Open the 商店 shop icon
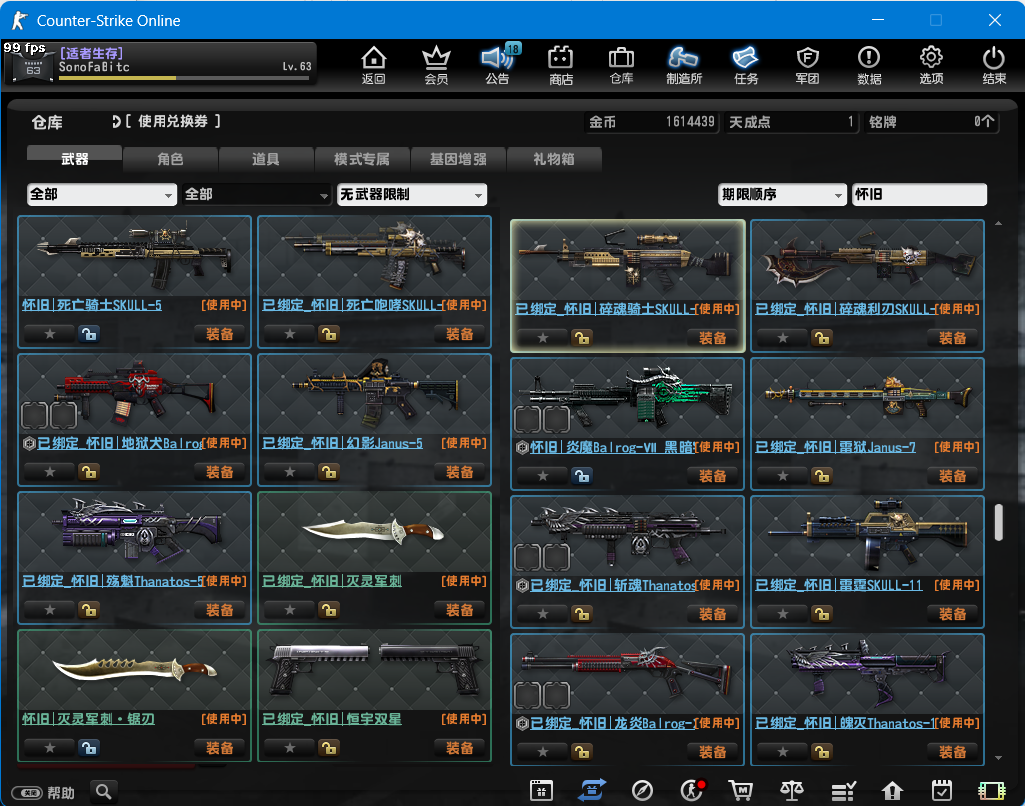 [x=561, y=65]
